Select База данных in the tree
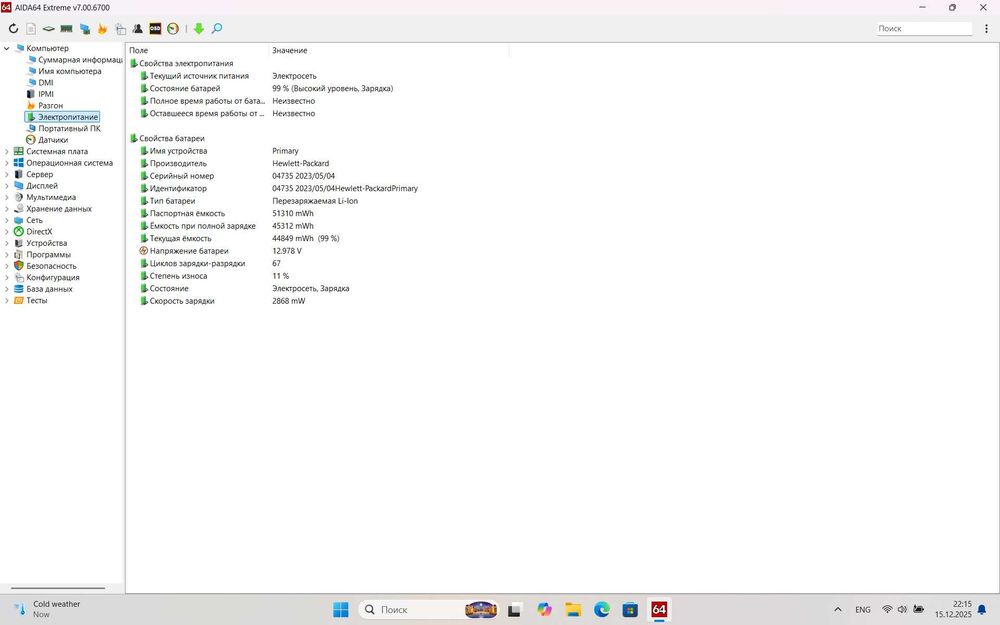 (49, 290)
